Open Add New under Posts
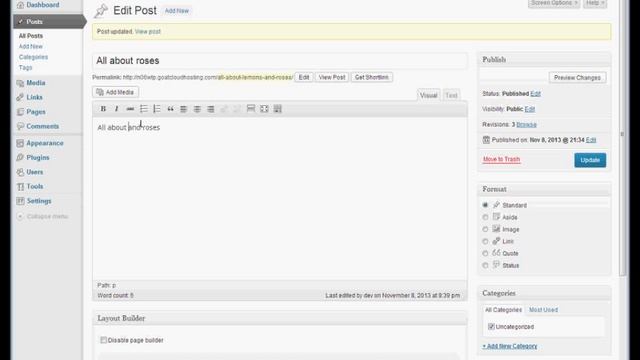 pos(31,47)
